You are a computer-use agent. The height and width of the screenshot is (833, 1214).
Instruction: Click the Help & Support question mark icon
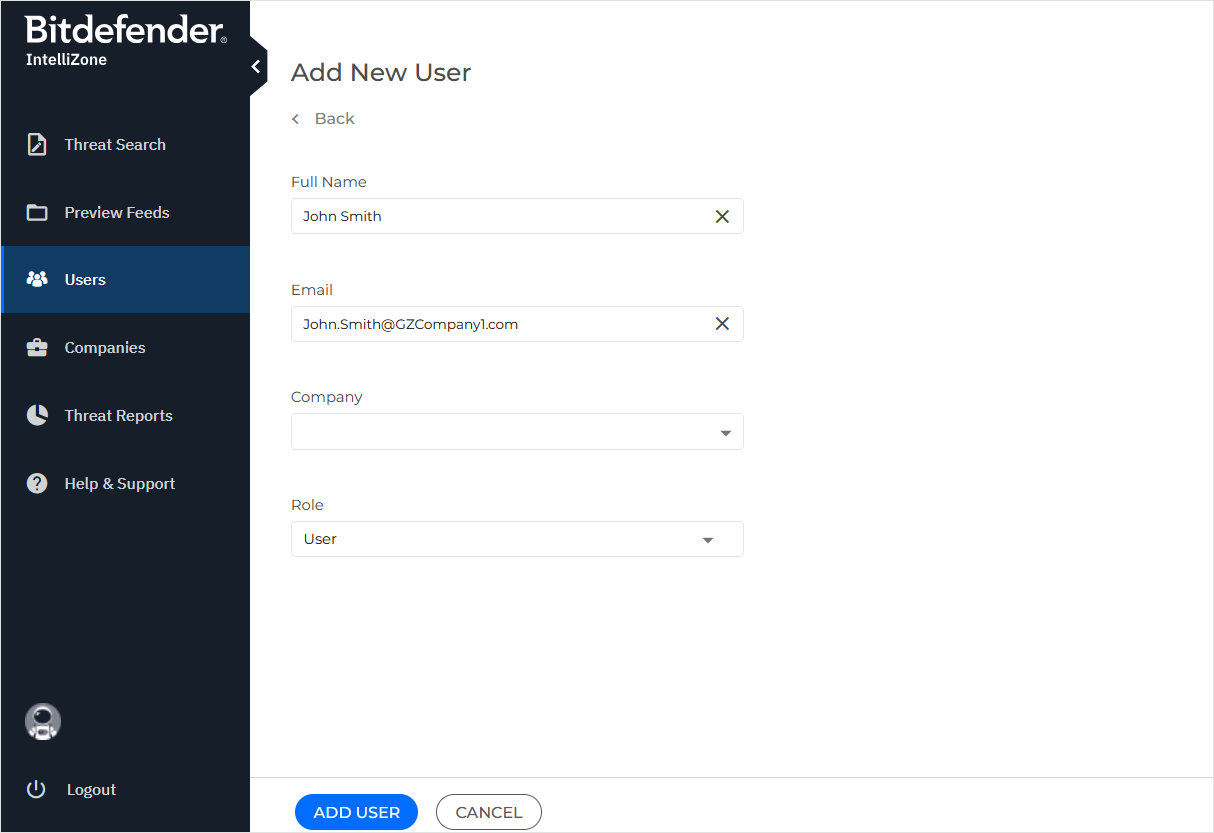(x=37, y=484)
